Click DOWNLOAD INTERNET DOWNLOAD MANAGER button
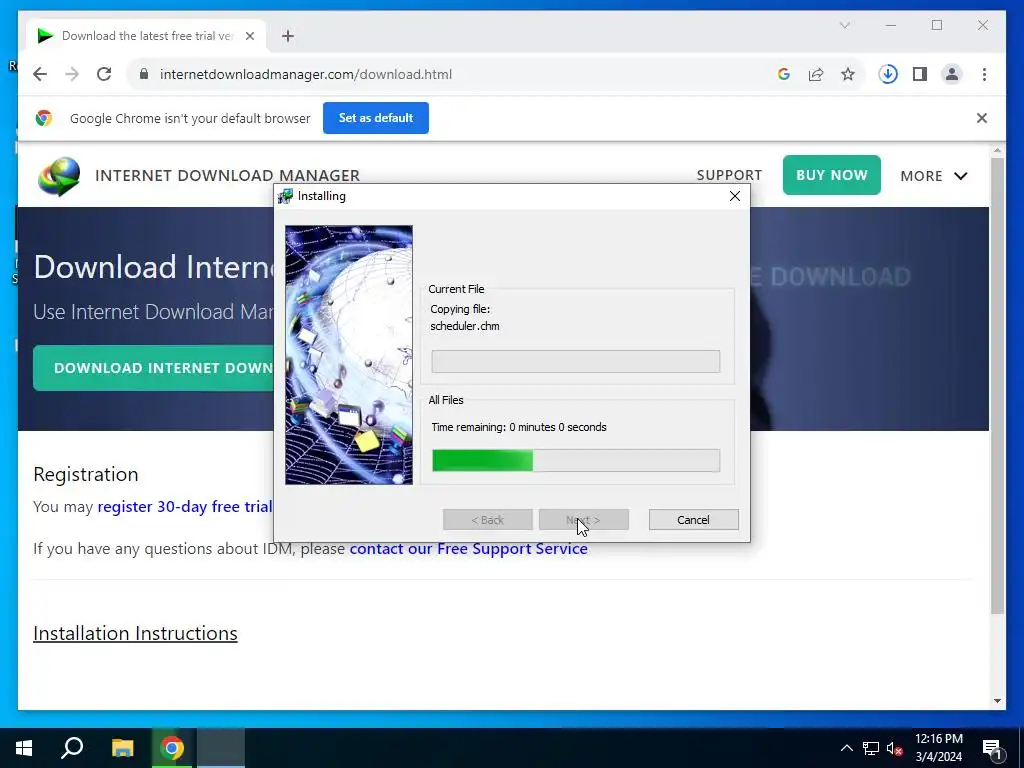The width and height of the screenshot is (1024, 768). (154, 368)
